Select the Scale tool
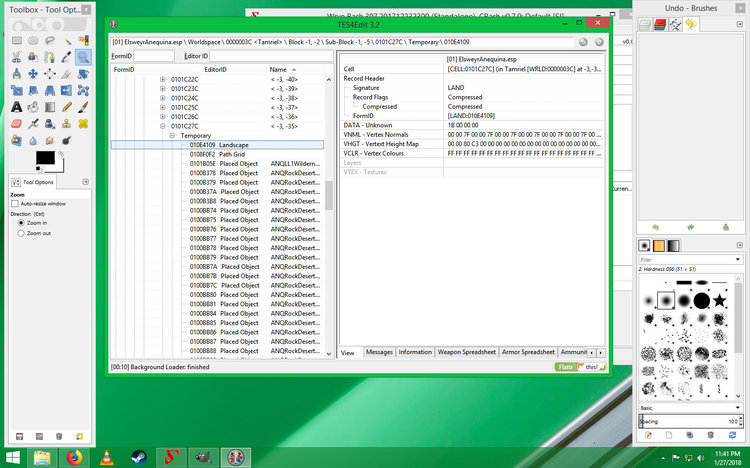This screenshot has height=468, width=750. pyautogui.click(x=17, y=90)
